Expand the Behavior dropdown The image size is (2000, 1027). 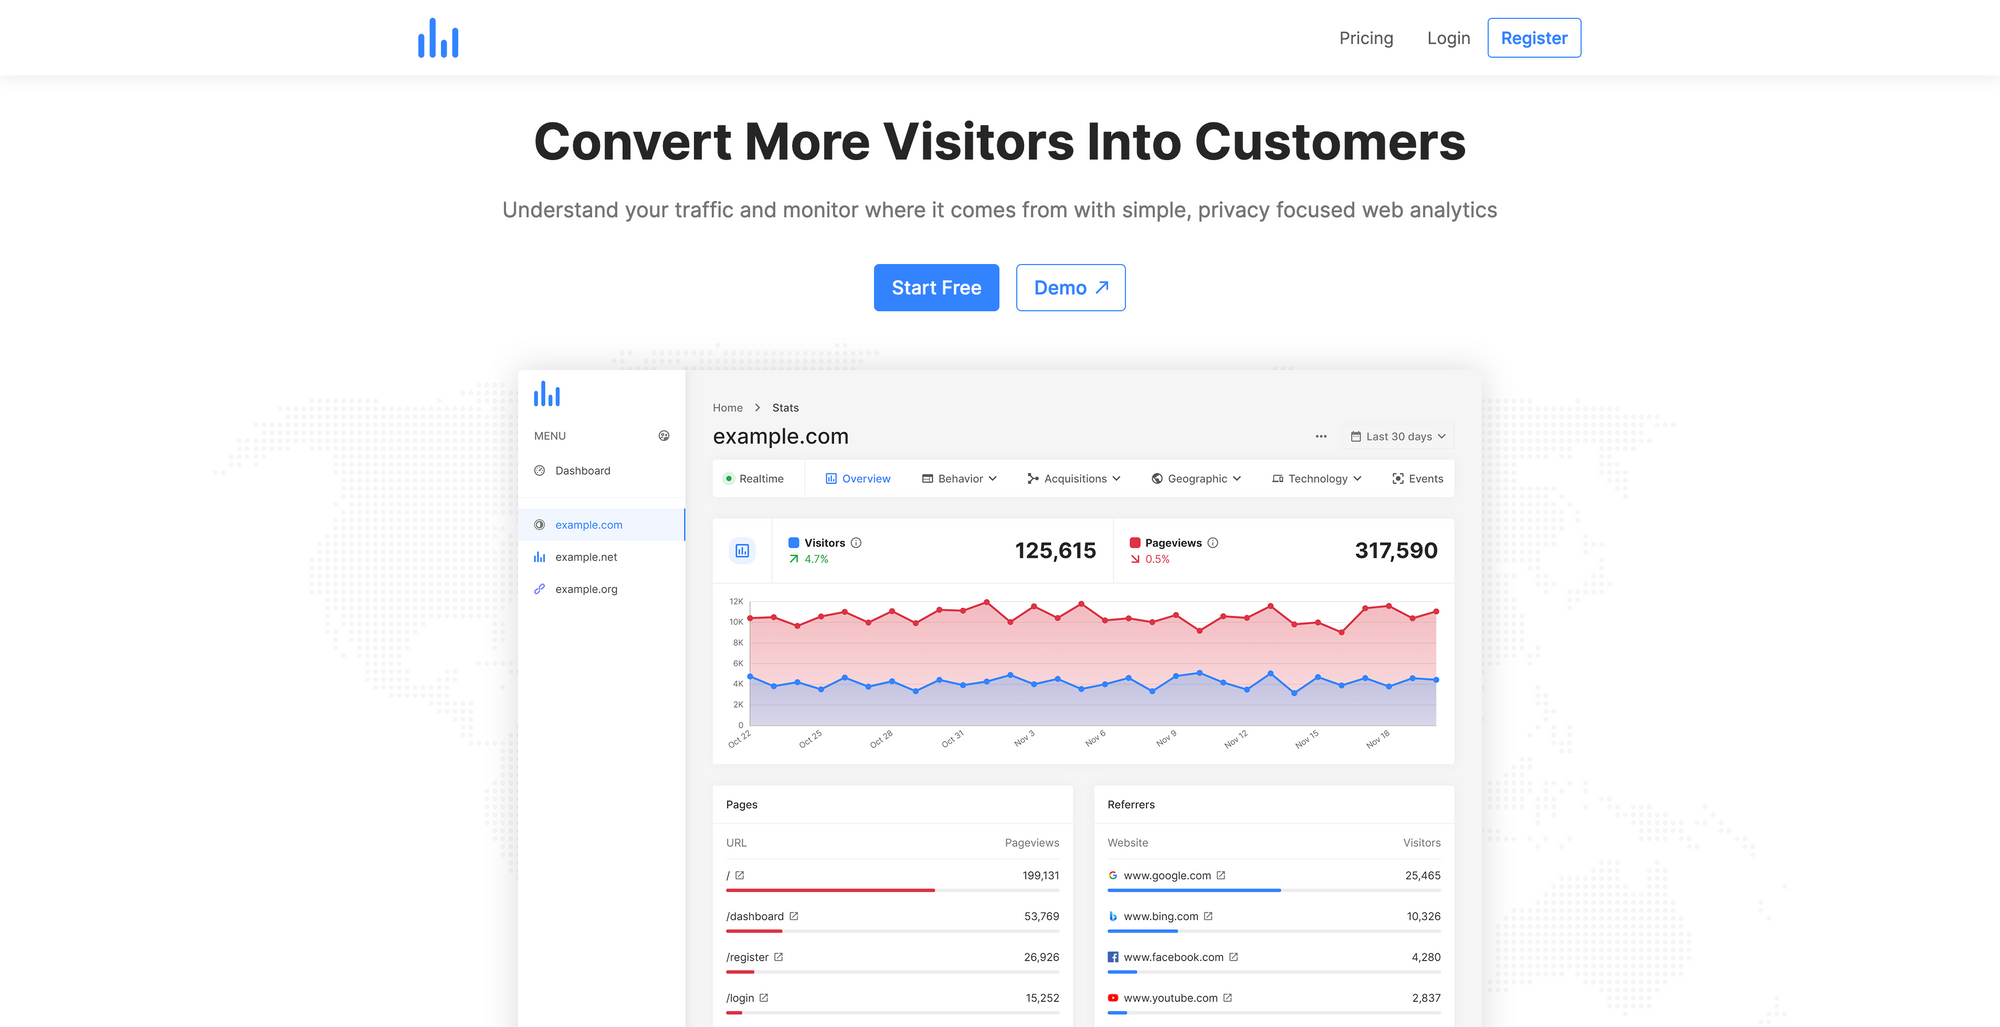coord(959,479)
